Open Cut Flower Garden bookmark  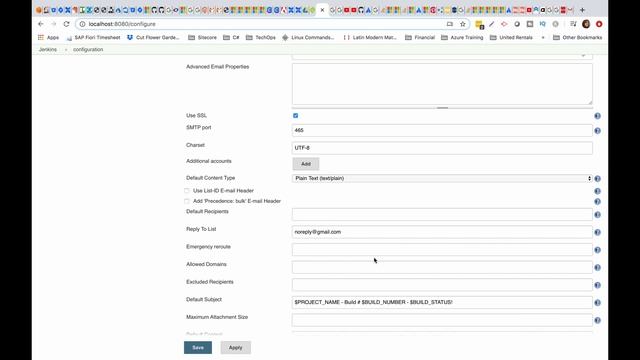(x=153, y=37)
